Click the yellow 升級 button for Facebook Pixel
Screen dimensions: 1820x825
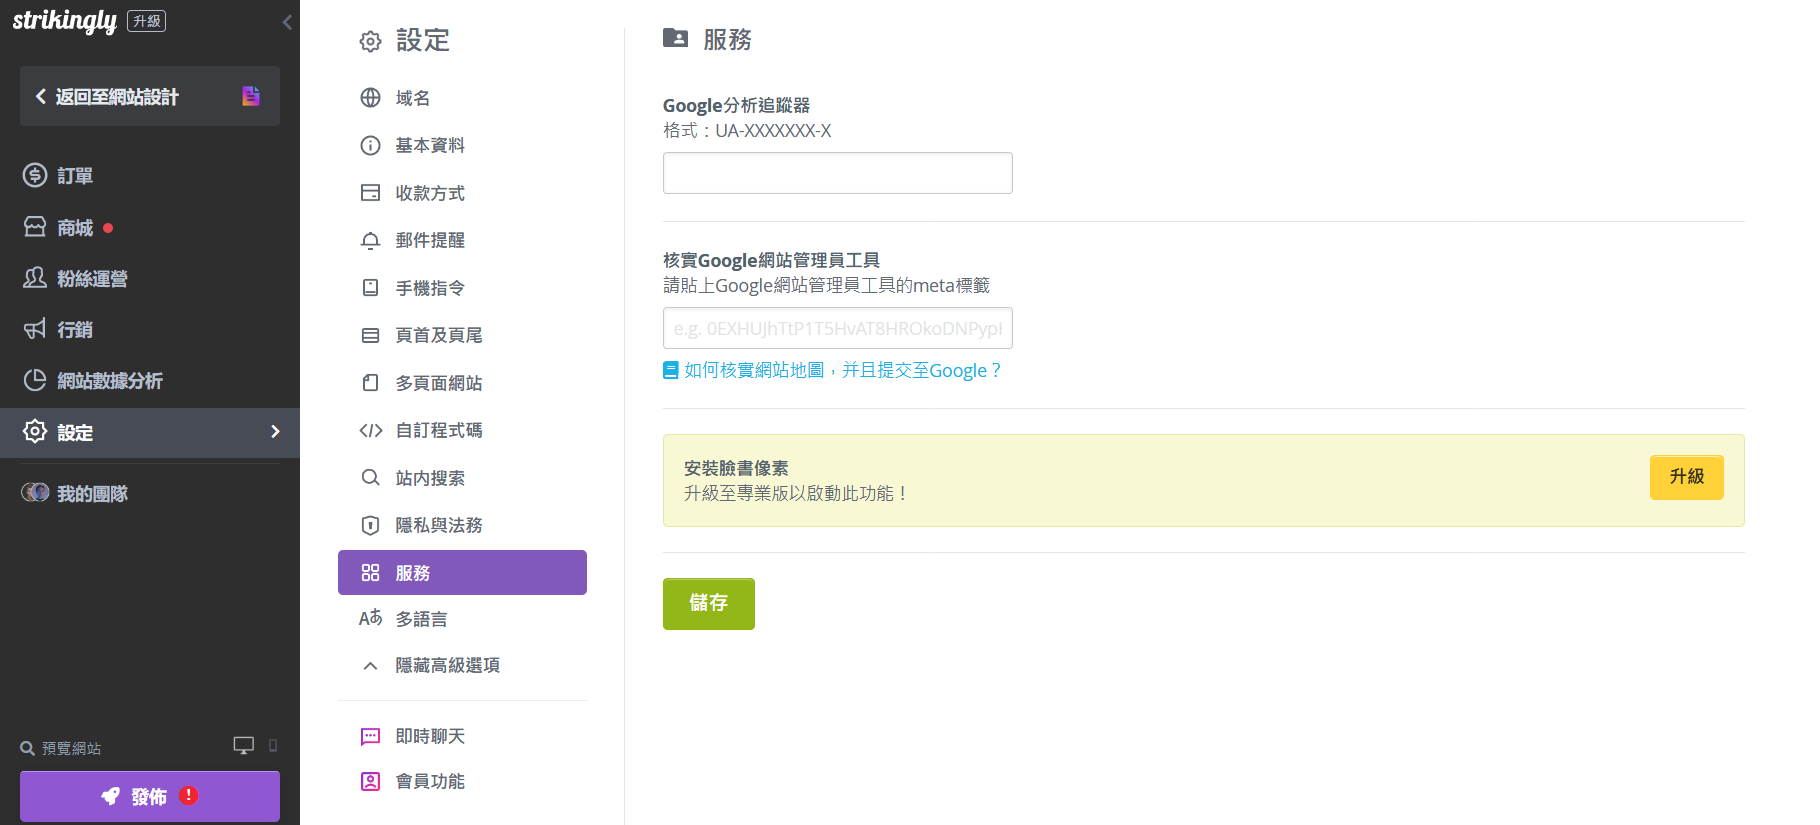(1687, 477)
